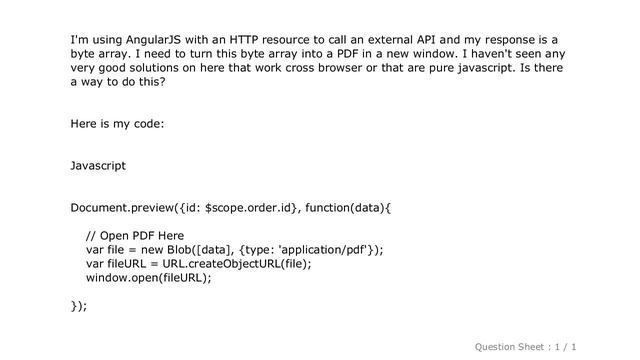Click the 'Javascript' heading text

[98, 166]
